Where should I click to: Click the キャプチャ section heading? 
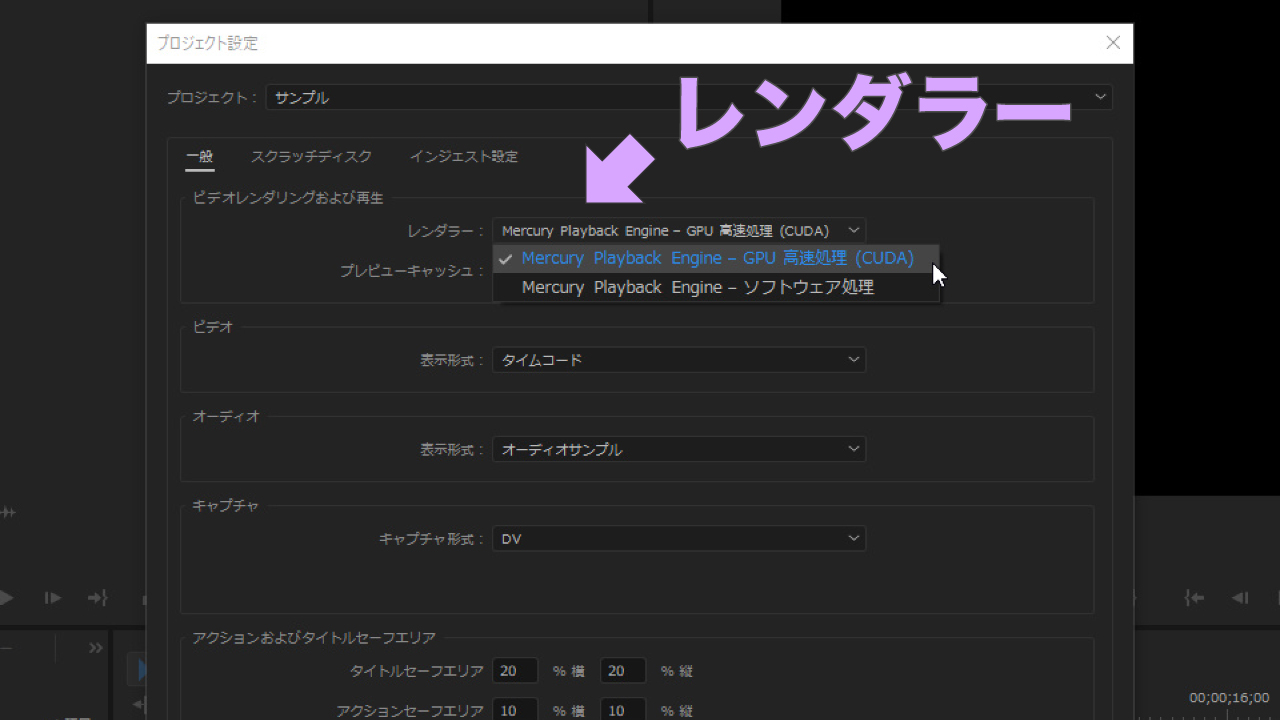pyautogui.click(x=226, y=506)
